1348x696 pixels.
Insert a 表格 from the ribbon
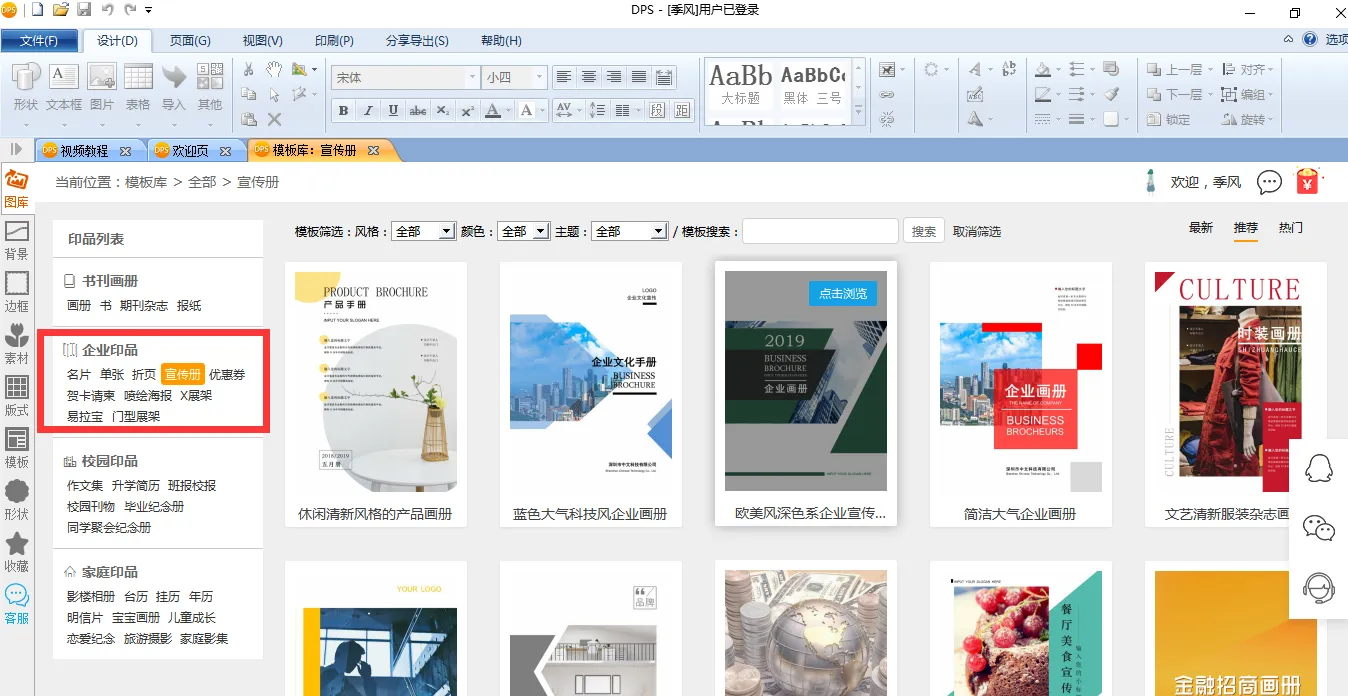(138, 87)
